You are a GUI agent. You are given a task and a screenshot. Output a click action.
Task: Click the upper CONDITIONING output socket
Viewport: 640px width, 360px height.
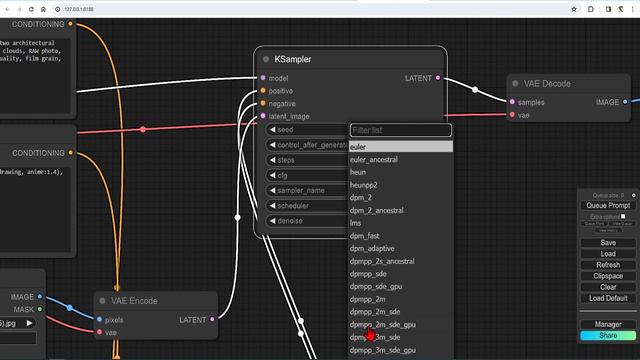click(71, 24)
